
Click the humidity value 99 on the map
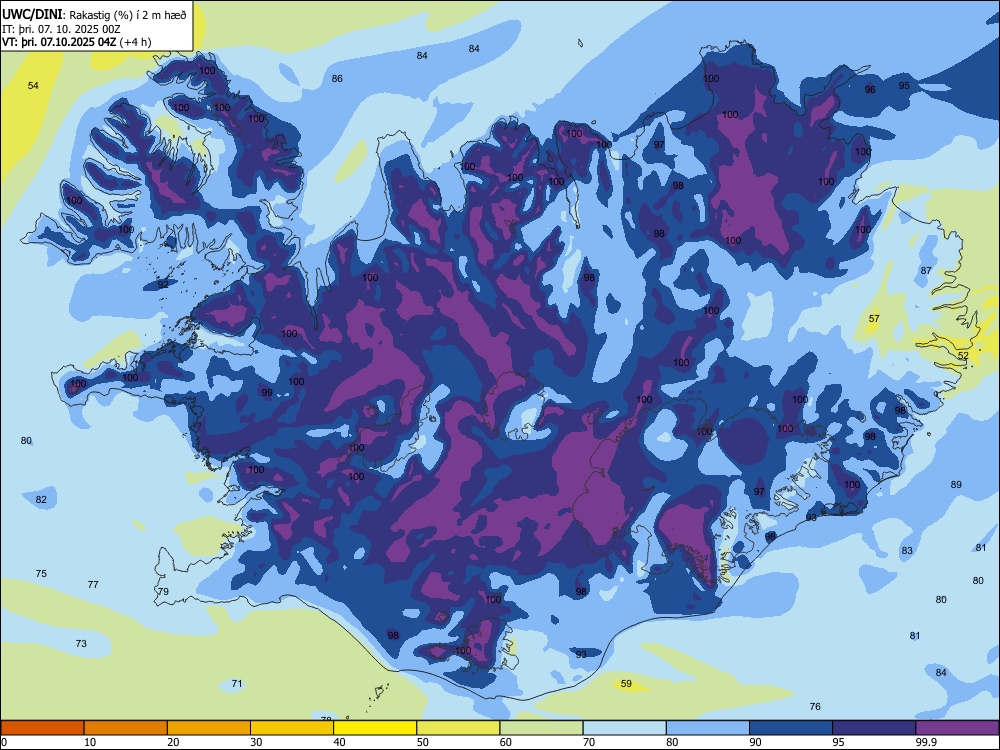pos(267,392)
